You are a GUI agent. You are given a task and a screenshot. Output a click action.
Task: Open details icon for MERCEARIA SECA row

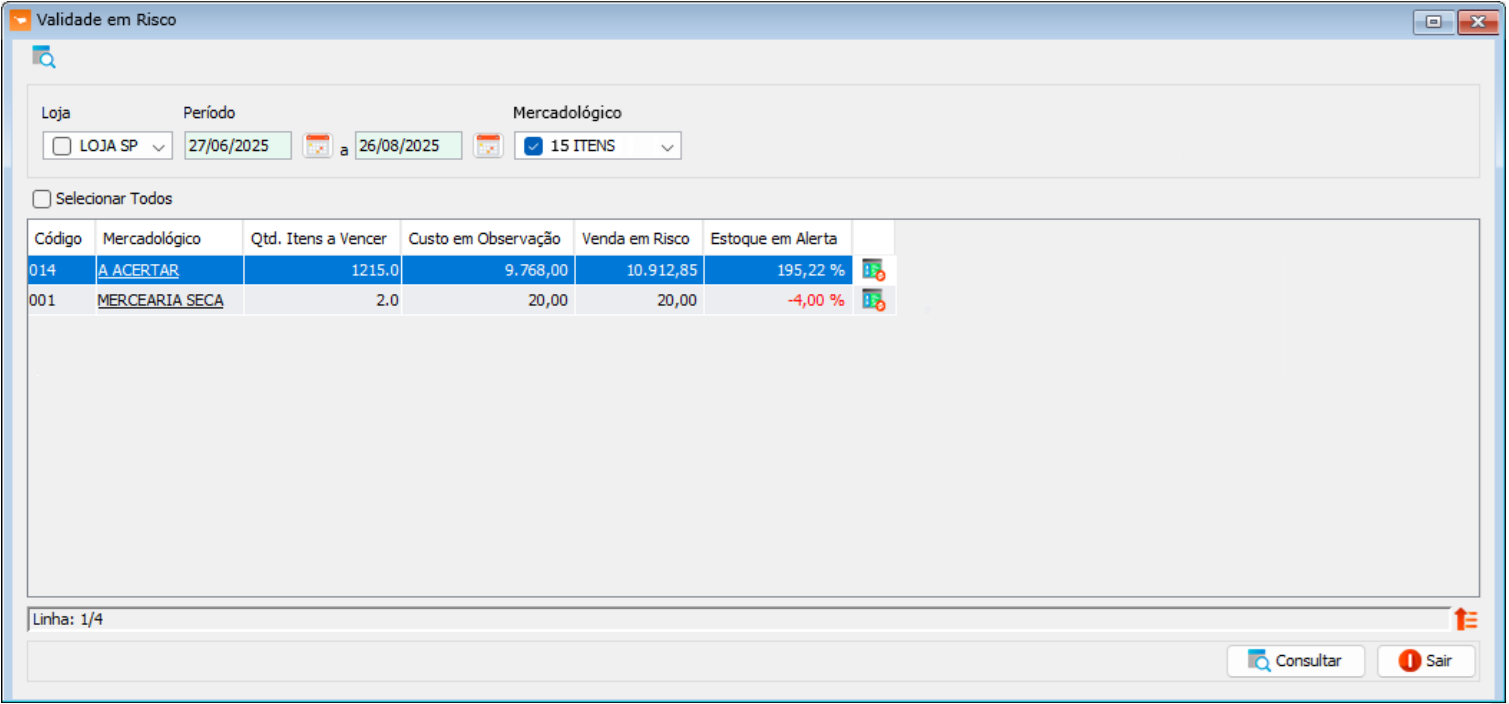click(873, 300)
